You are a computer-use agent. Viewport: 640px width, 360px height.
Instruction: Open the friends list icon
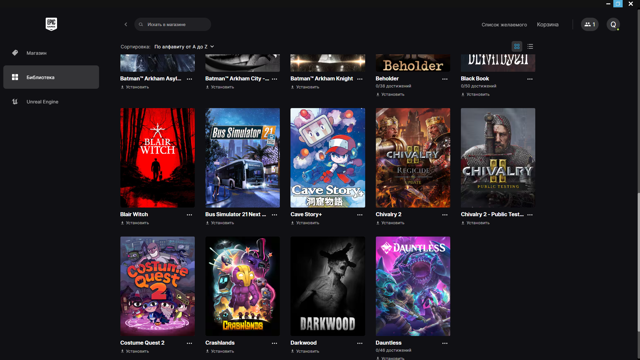pos(589,24)
